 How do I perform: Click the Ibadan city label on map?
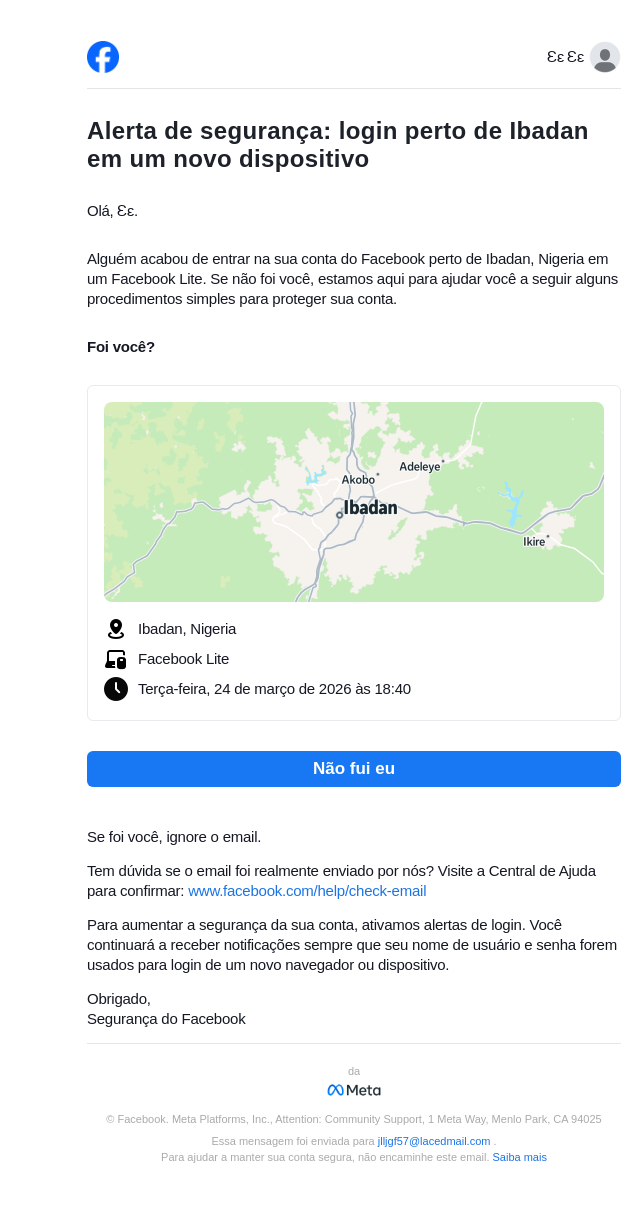pos(370,508)
